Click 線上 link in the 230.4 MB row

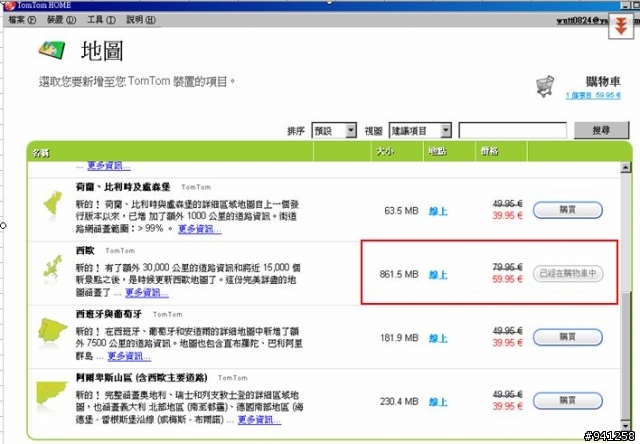[x=438, y=402]
